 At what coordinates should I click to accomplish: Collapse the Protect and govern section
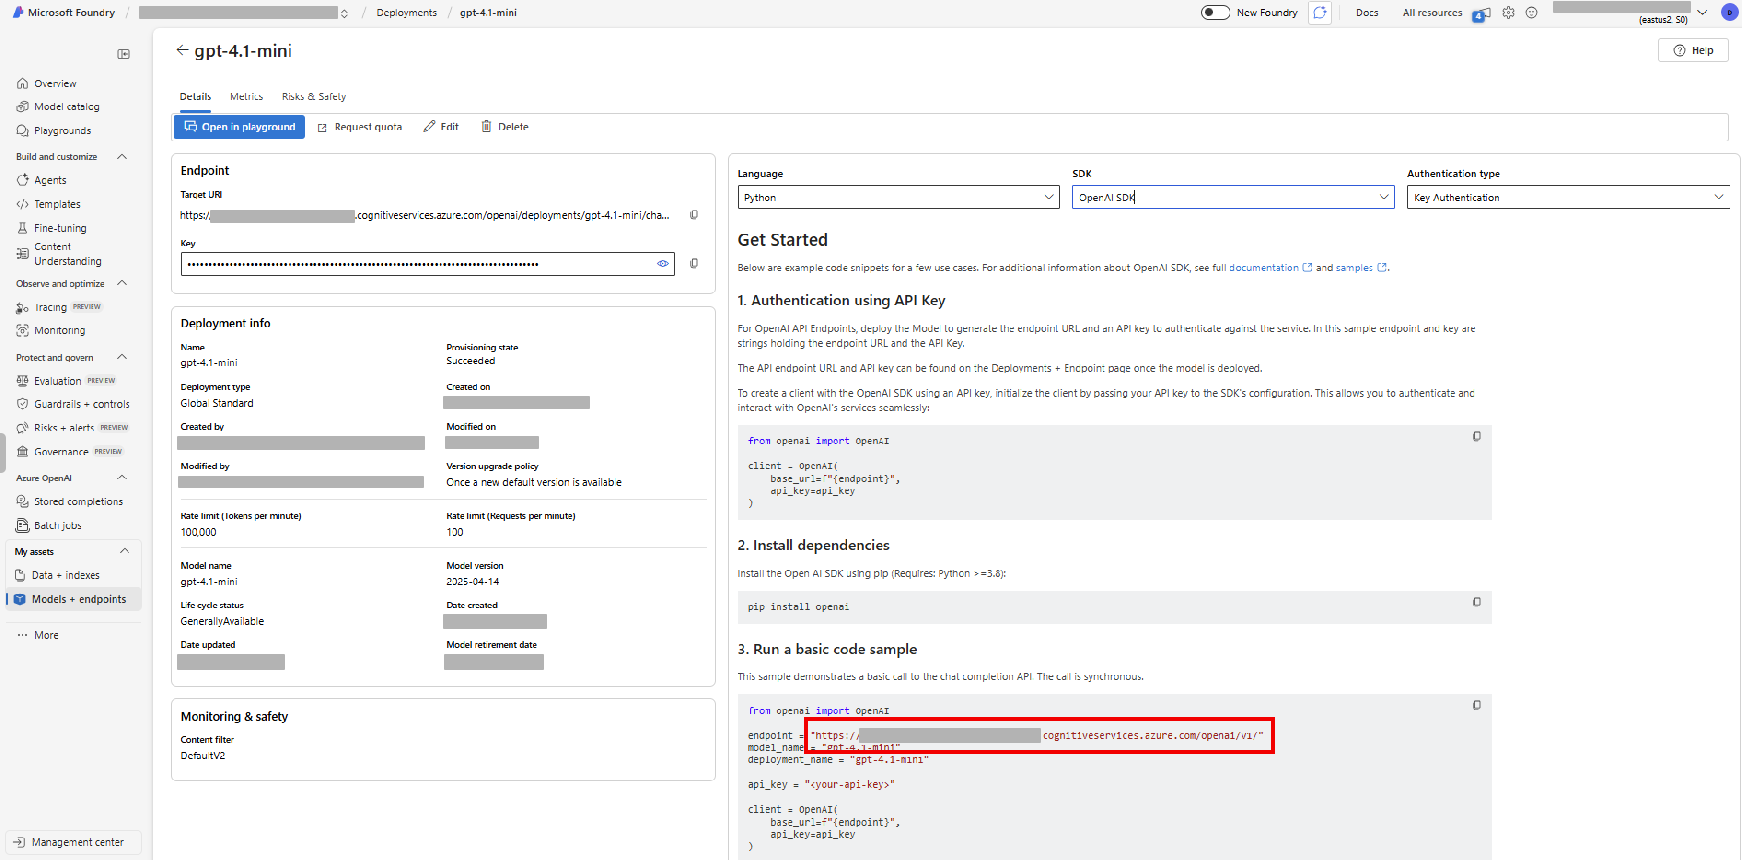click(x=122, y=358)
